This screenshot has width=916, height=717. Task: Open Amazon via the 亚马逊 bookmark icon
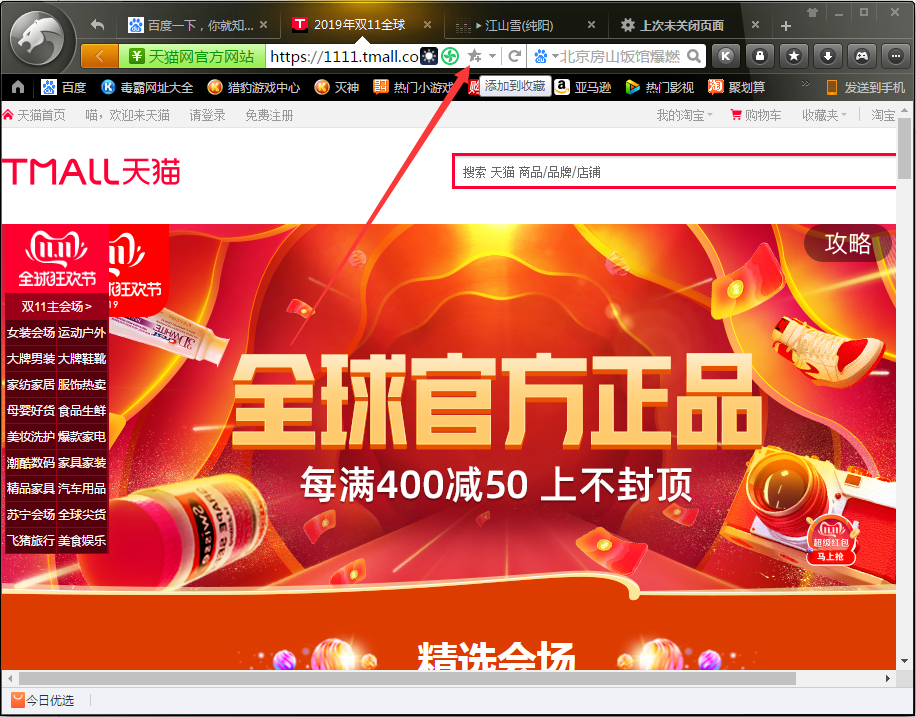(561, 87)
